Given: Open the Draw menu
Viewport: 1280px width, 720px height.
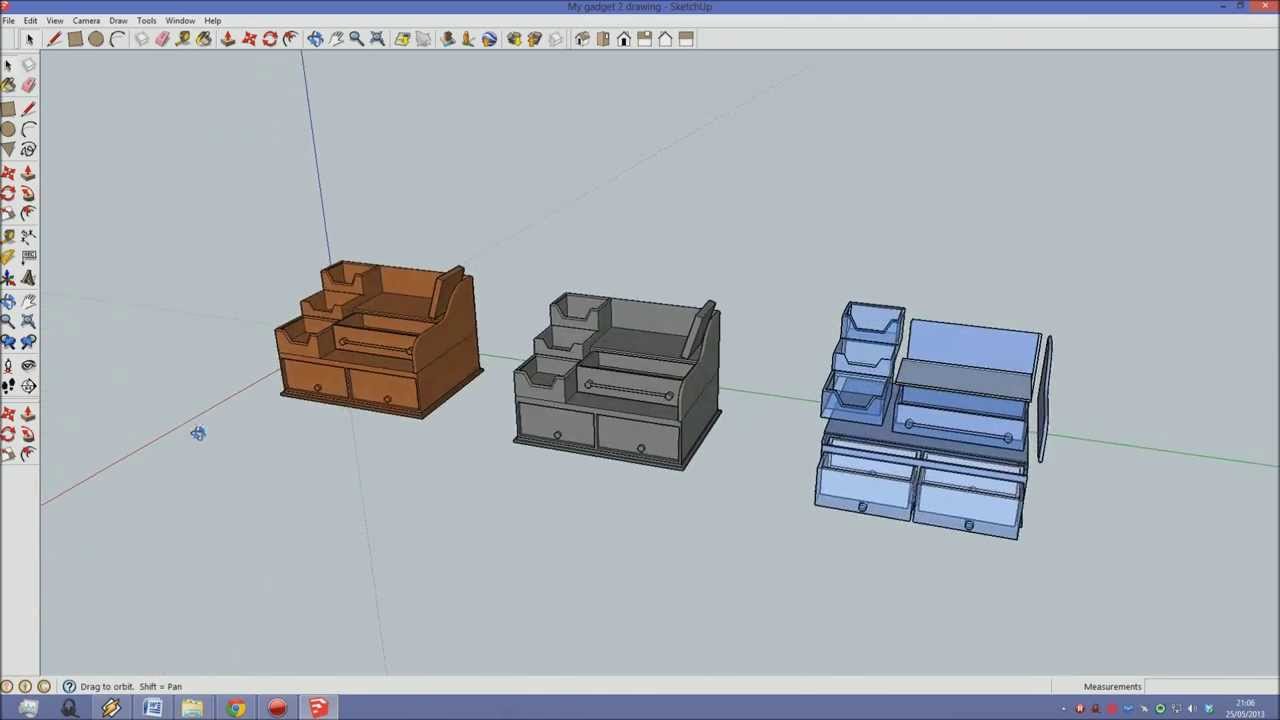Looking at the screenshot, I should pos(118,20).
